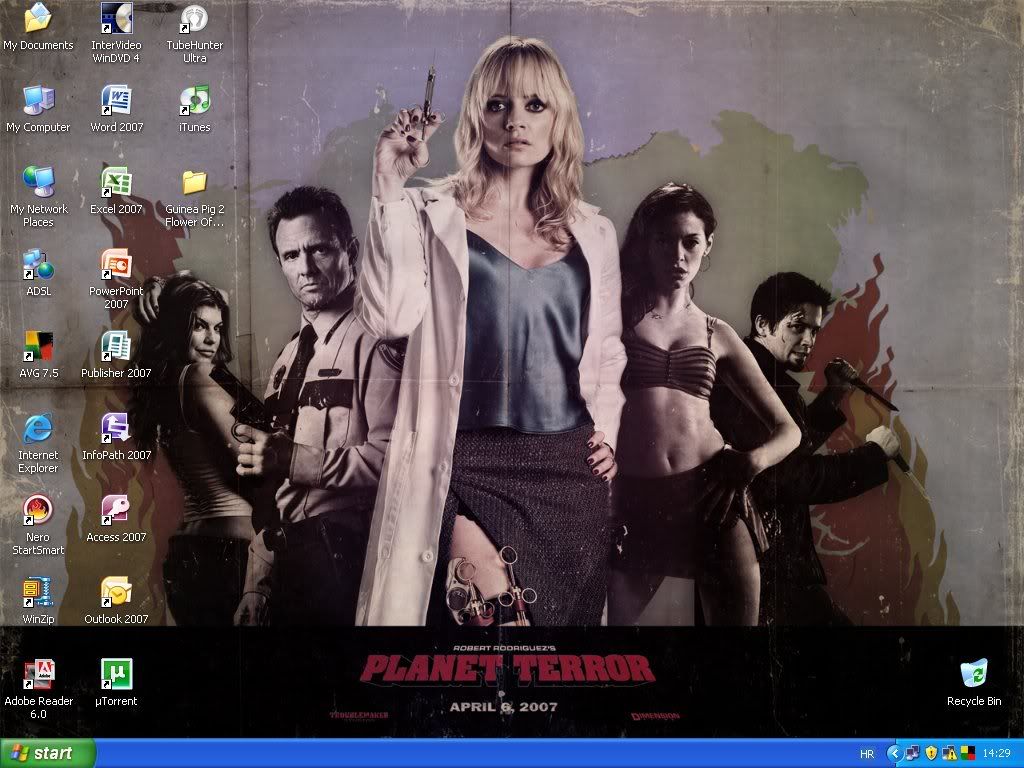Launch TubeHunter Ultra from the desktop
This screenshot has width=1024, height=768.
point(194,19)
